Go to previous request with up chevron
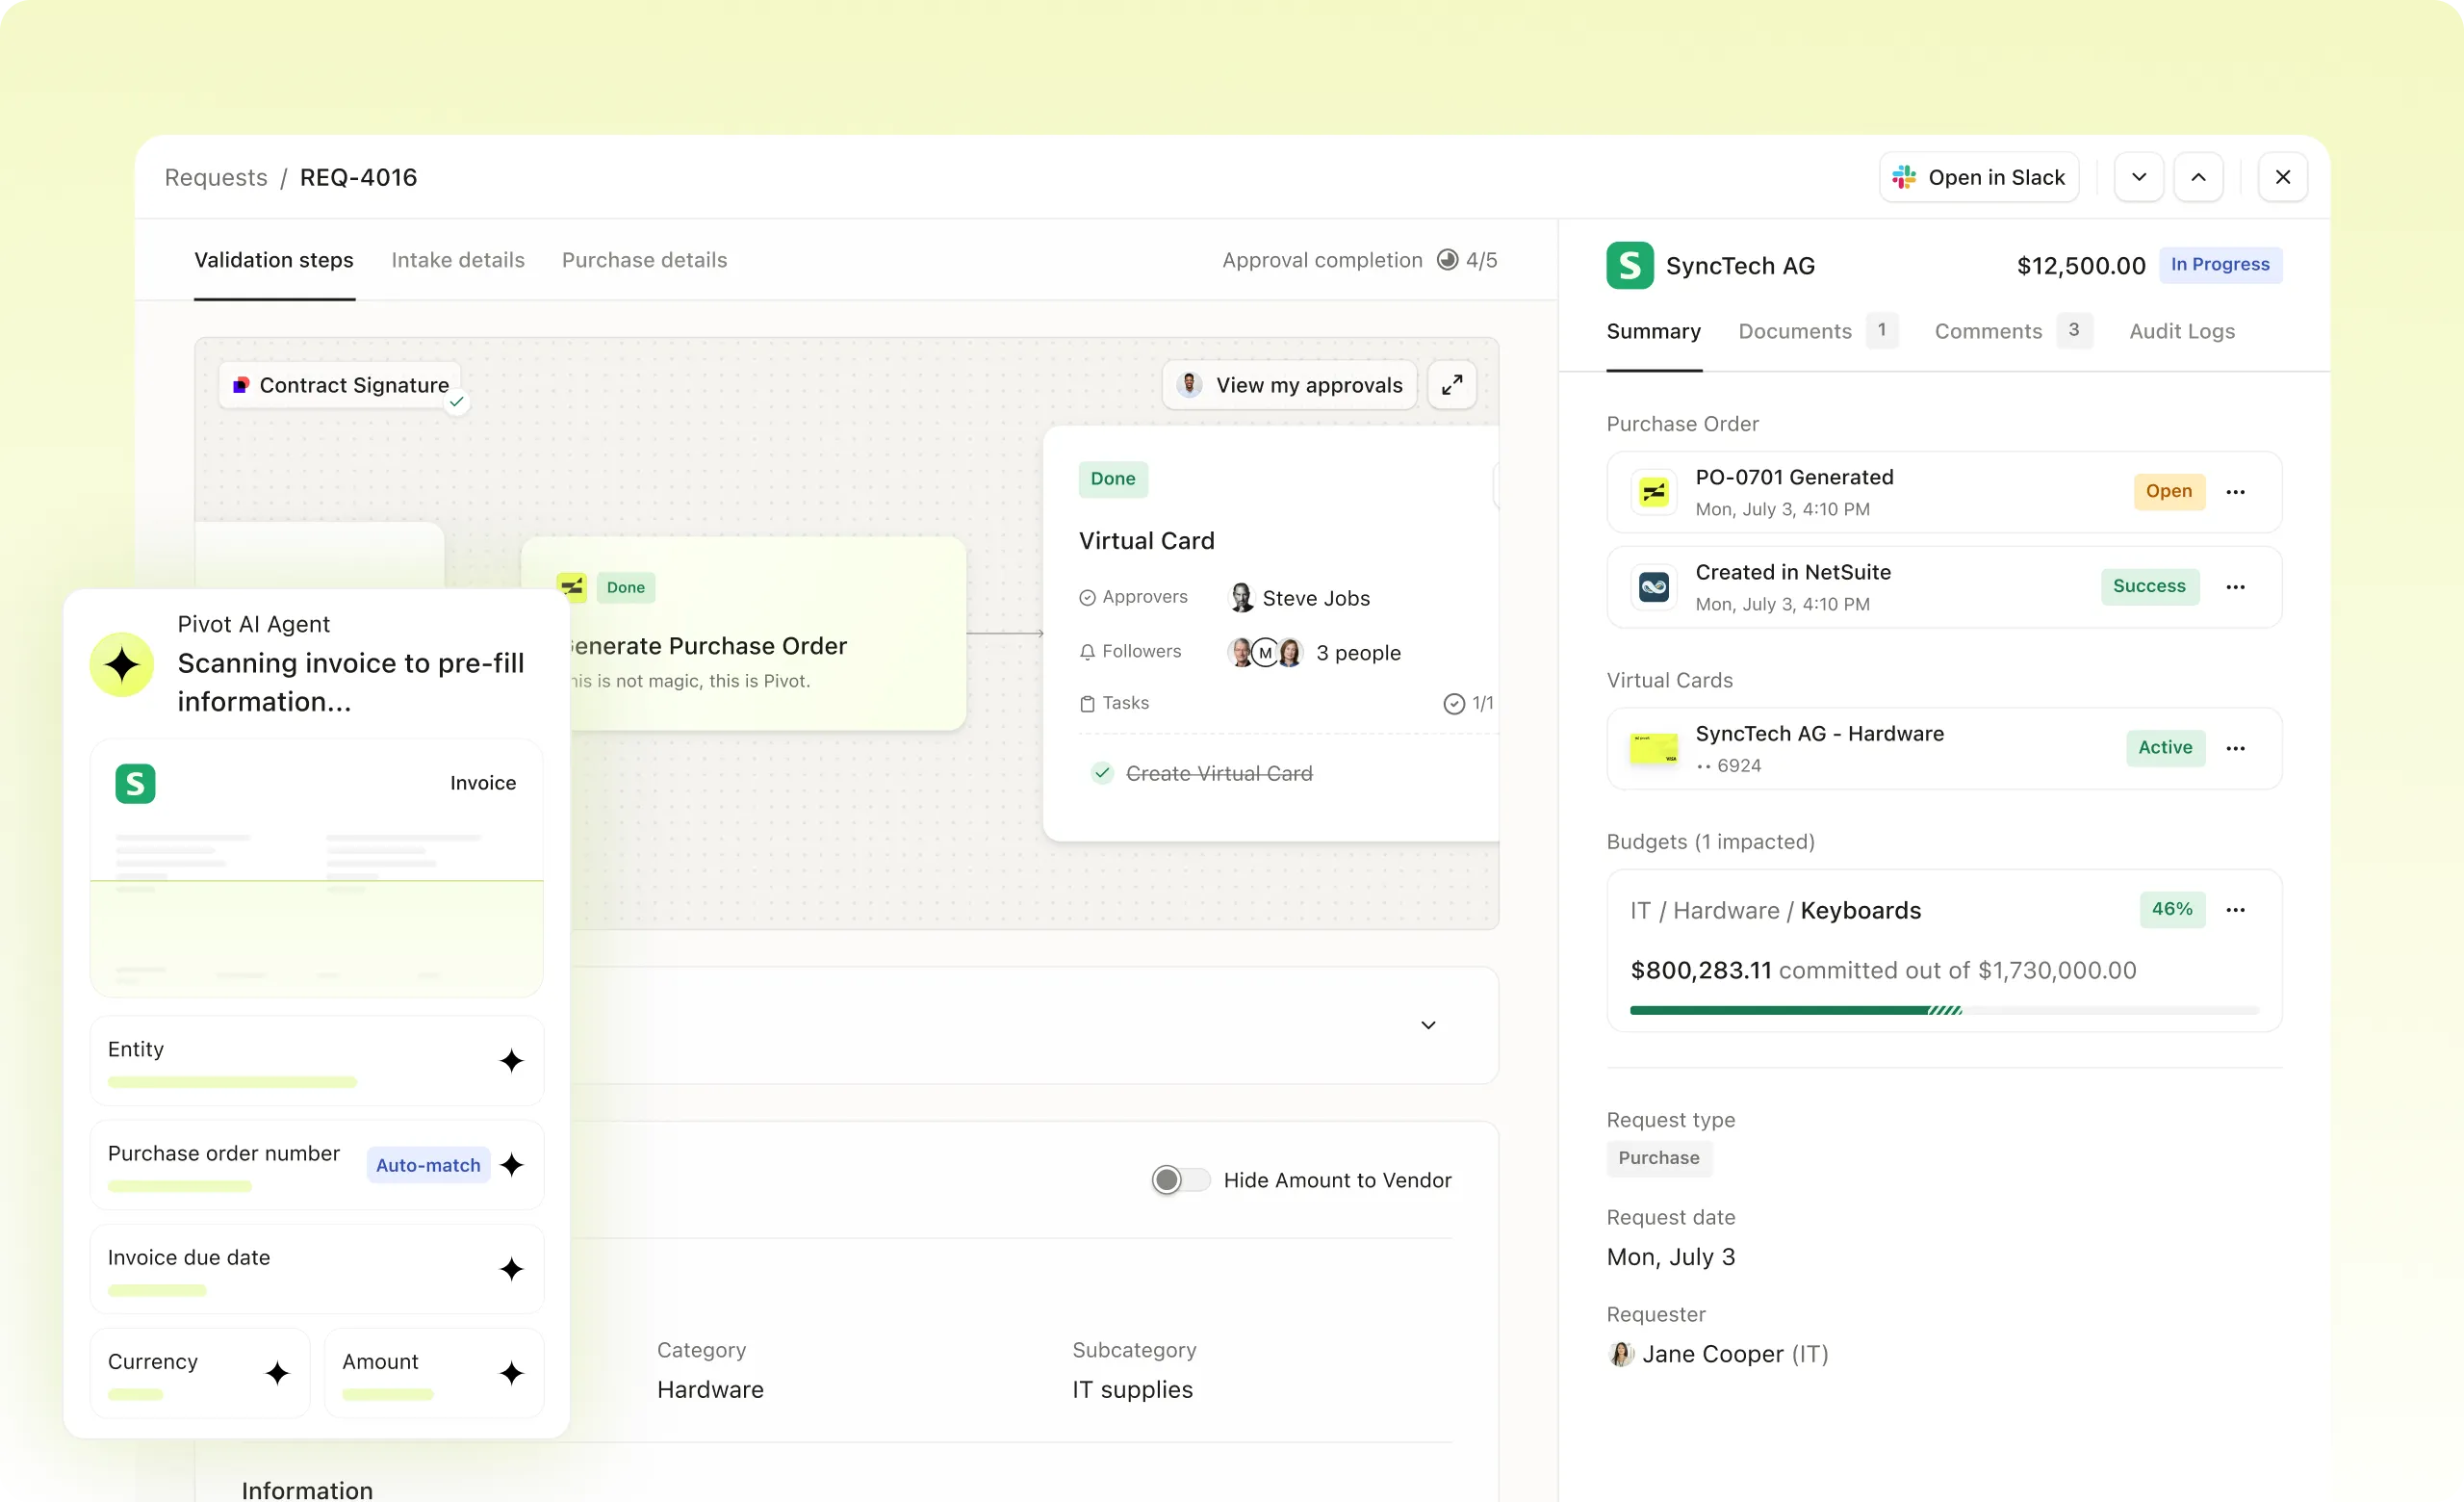 click(x=2197, y=178)
